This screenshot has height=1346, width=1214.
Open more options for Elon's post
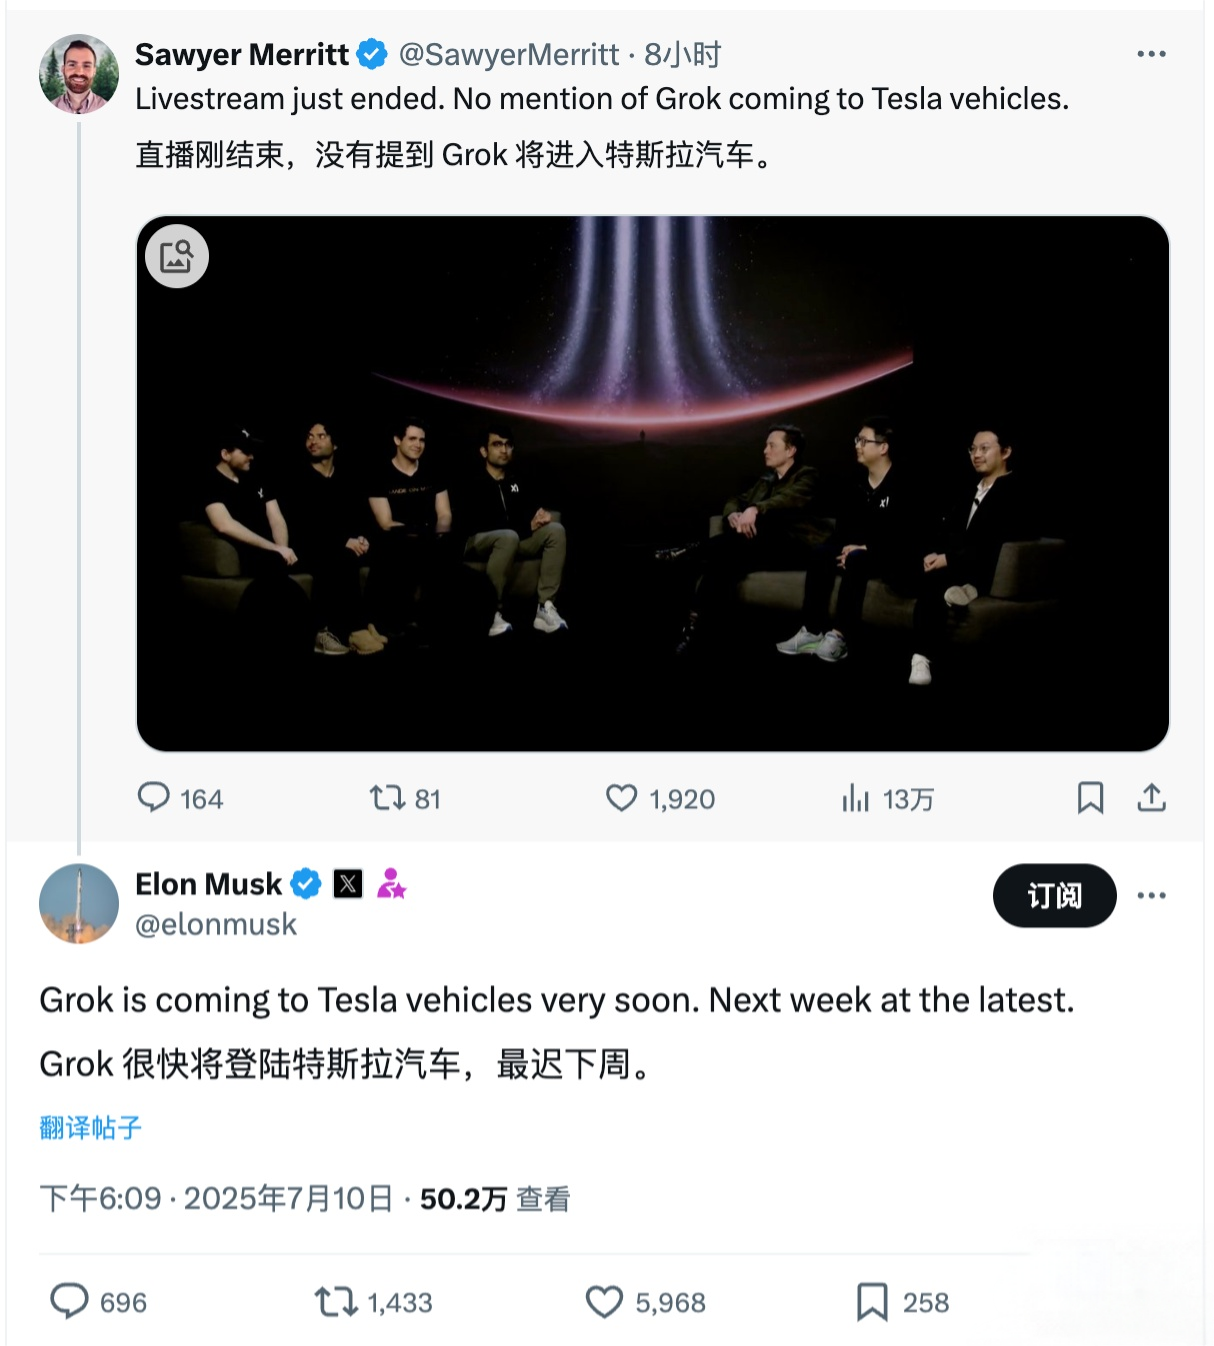(1151, 895)
